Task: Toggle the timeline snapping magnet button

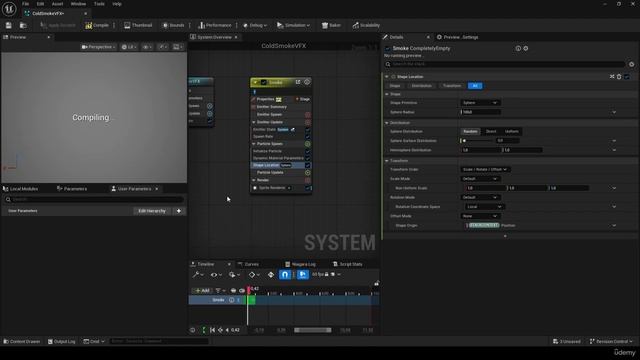Action: coord(285,275)
